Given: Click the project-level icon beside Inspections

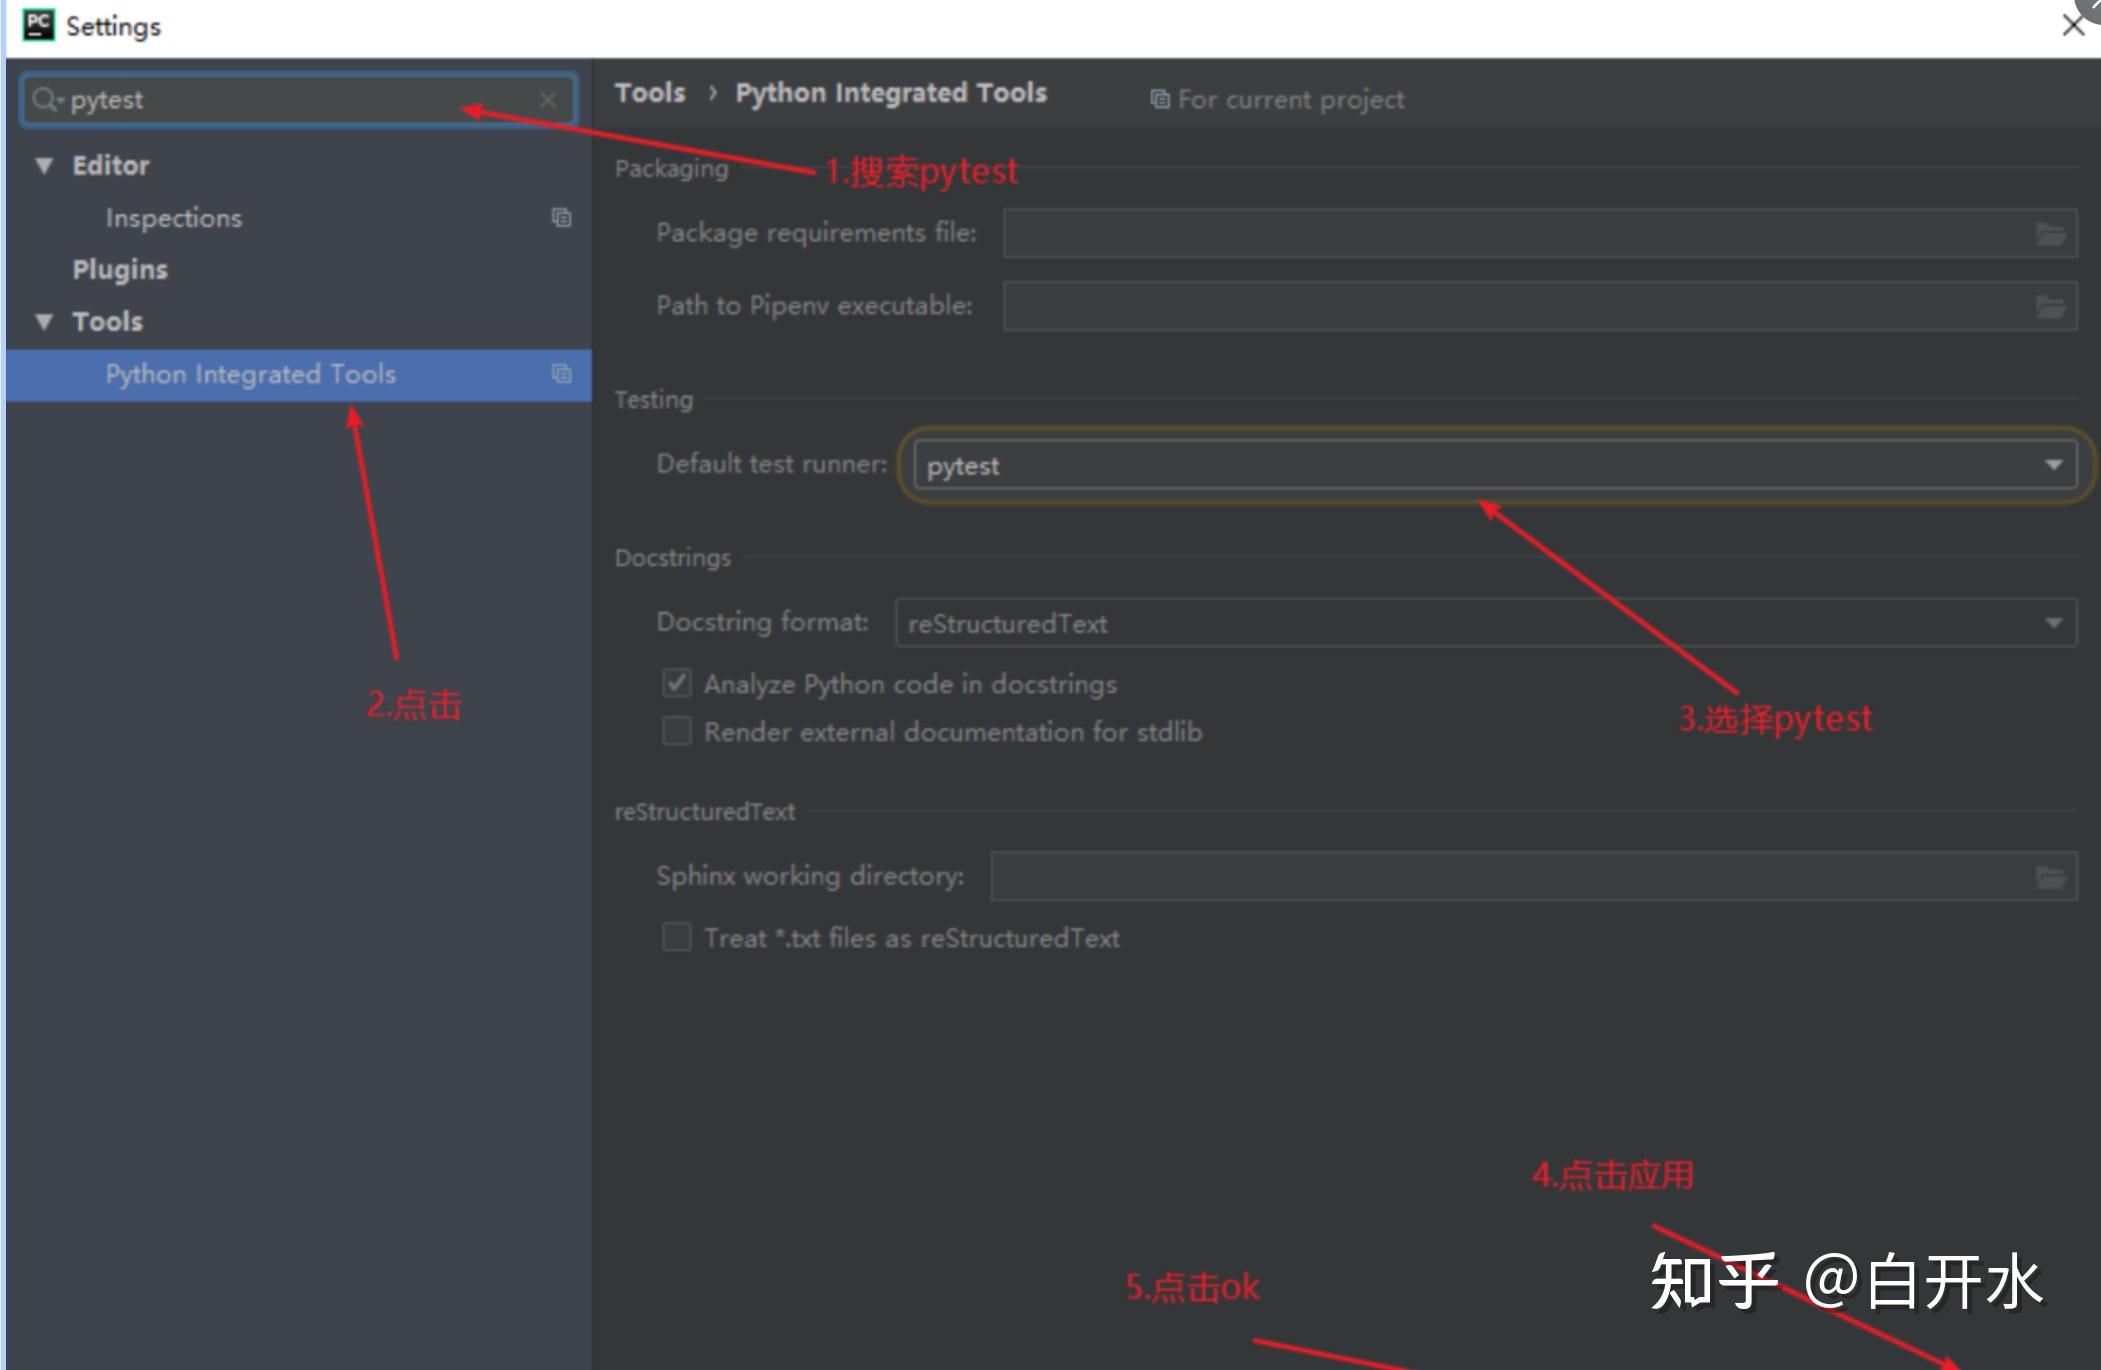Looking at the screenshot, I should click(x=562, y=217).
